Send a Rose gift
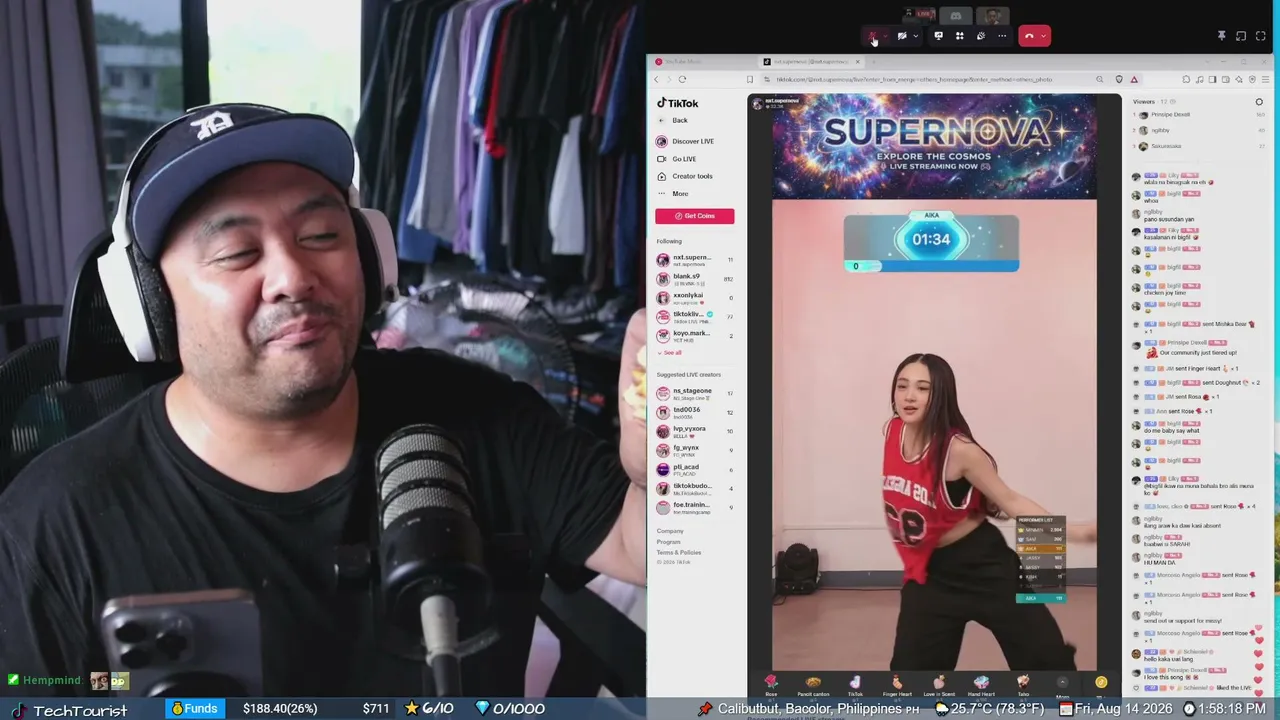 pyautogui.click(x=771, y=686)
